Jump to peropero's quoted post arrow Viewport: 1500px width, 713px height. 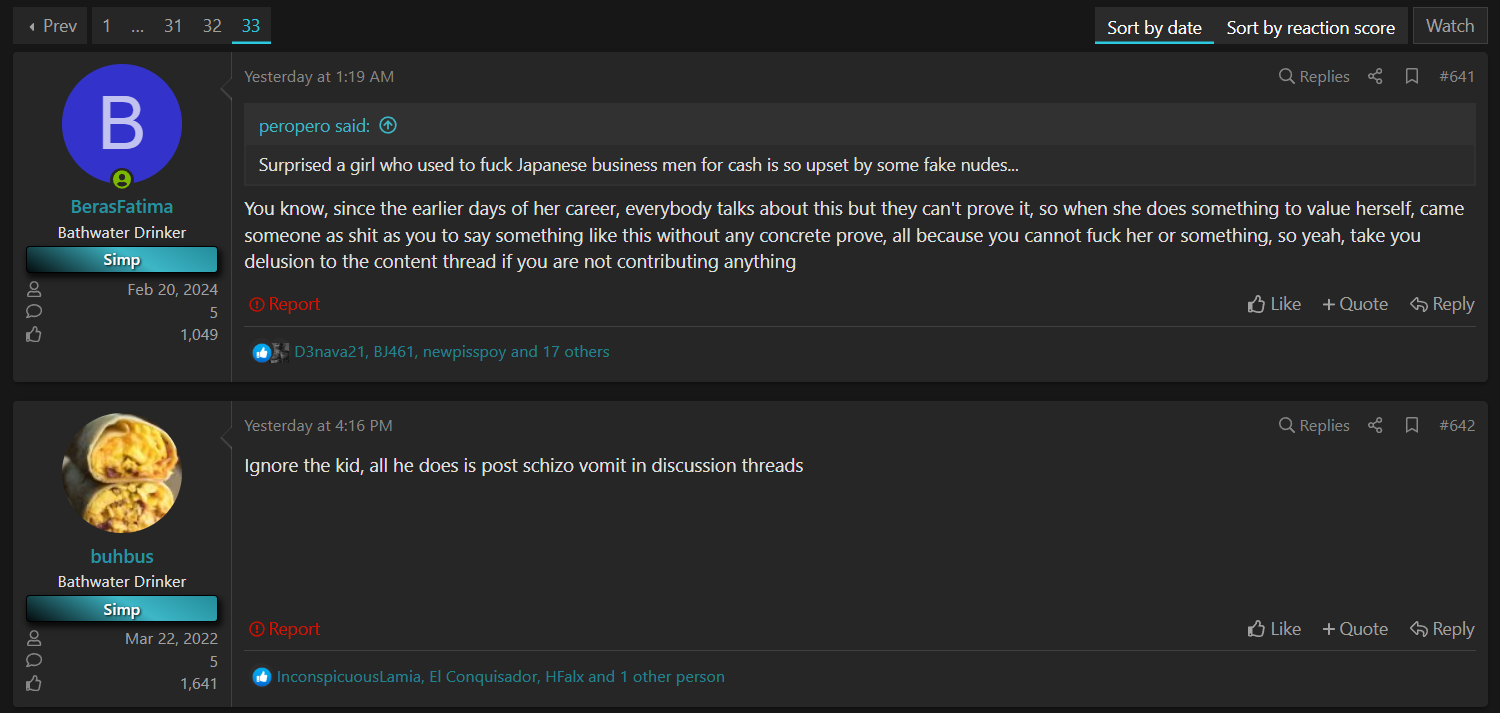(x=388, y=125)
